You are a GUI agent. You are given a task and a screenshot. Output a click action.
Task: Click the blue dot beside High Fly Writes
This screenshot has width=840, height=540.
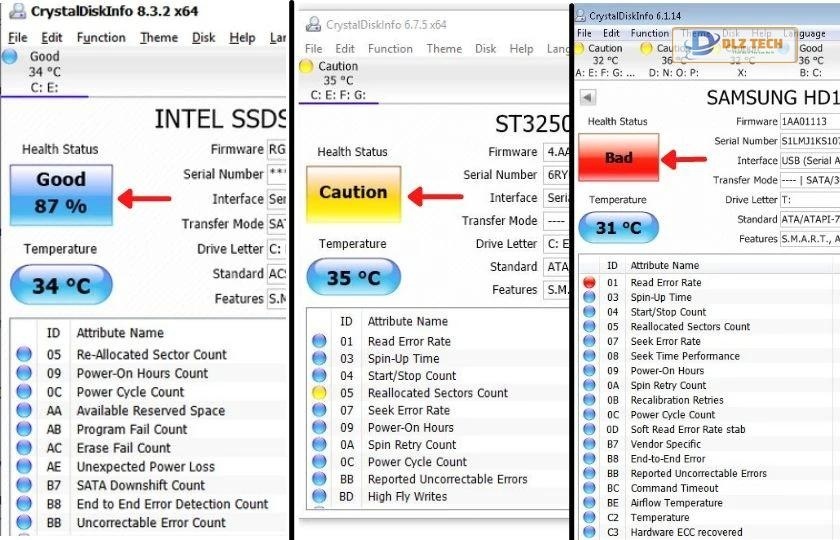(320, 496)
